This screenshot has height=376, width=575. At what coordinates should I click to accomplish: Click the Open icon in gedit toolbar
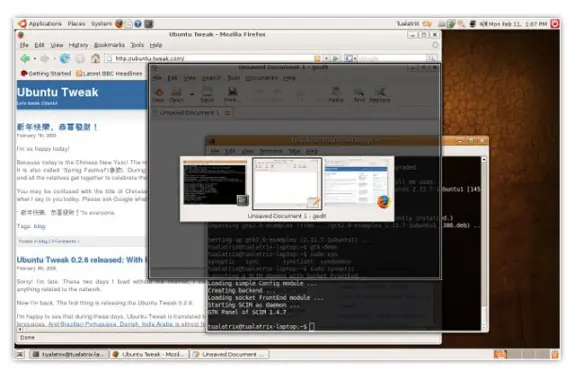click(176, 94)
